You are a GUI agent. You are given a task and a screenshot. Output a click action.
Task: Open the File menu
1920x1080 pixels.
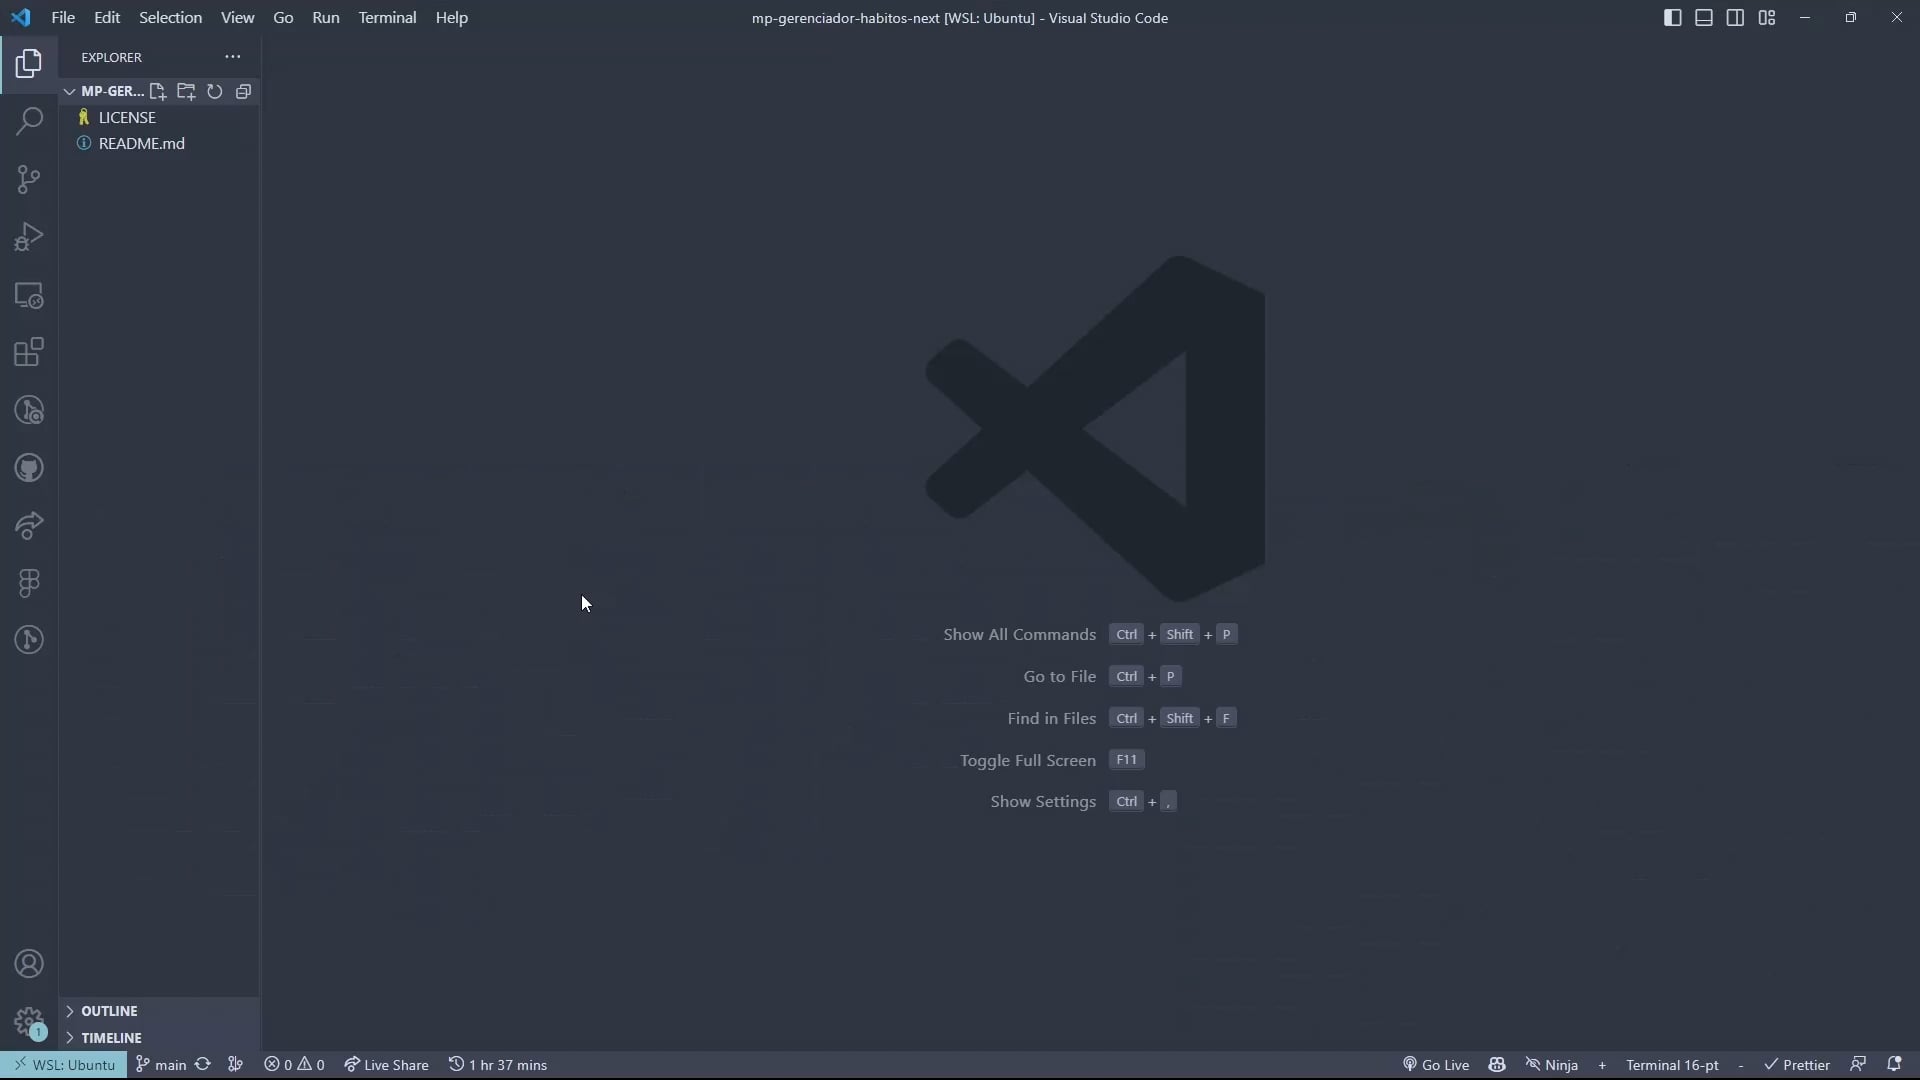click(x=63, y=18)
